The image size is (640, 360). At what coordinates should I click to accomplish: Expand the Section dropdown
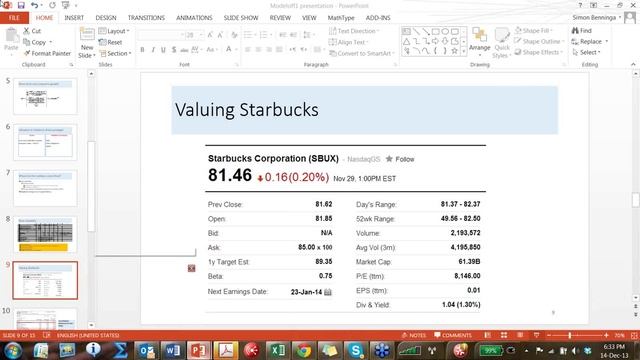pos(115,53)
